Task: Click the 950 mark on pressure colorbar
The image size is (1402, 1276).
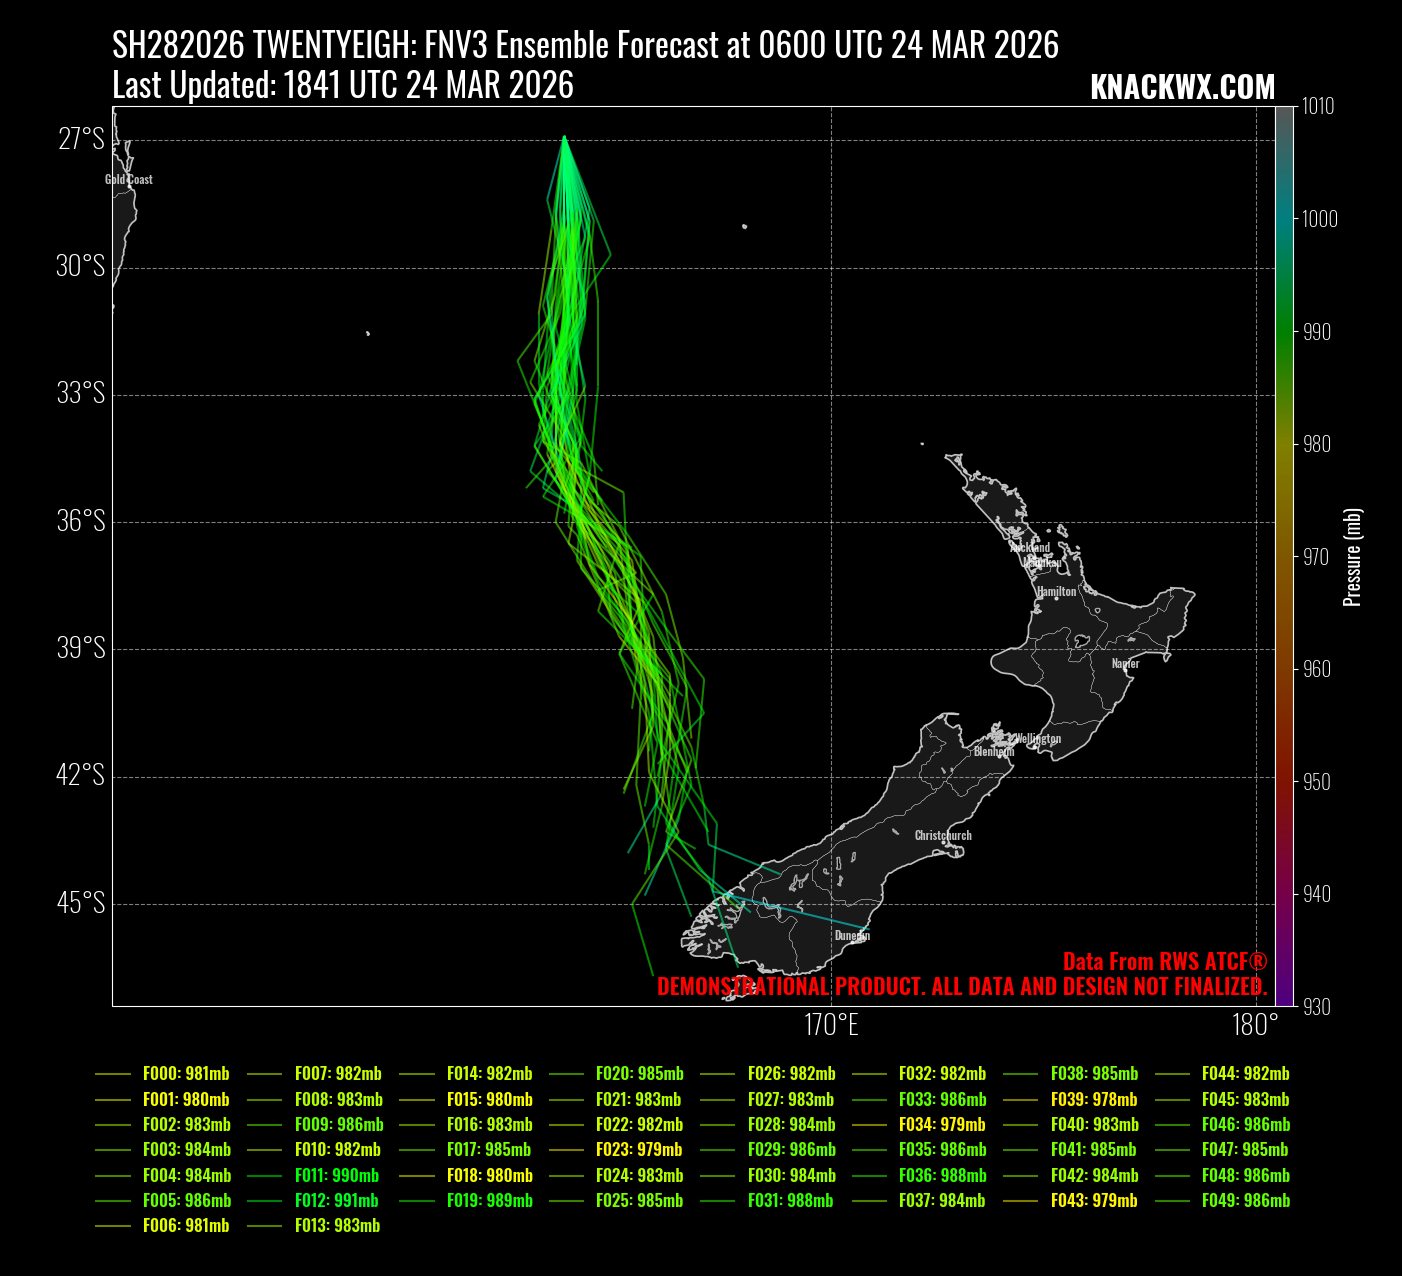Action: 1317,782
